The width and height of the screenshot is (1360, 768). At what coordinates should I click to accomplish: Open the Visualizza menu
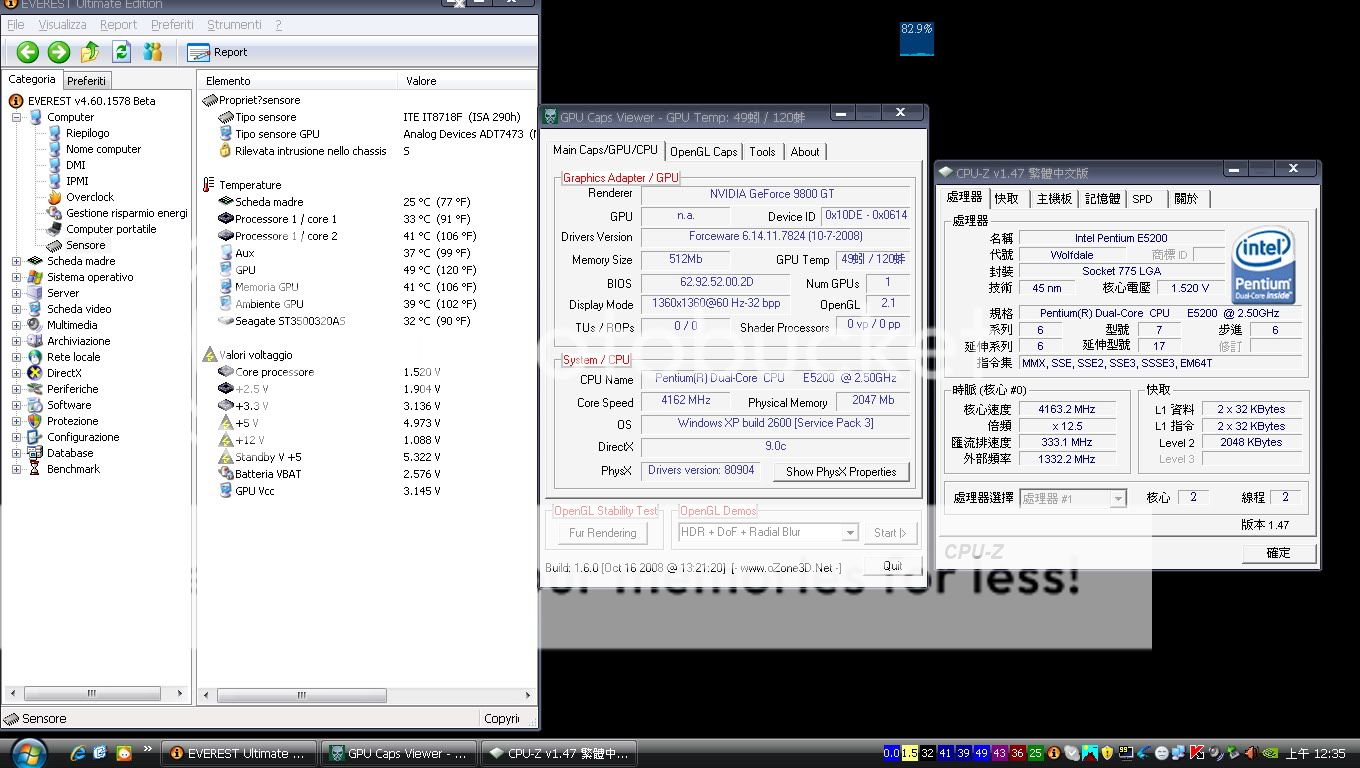coord(62,25)
